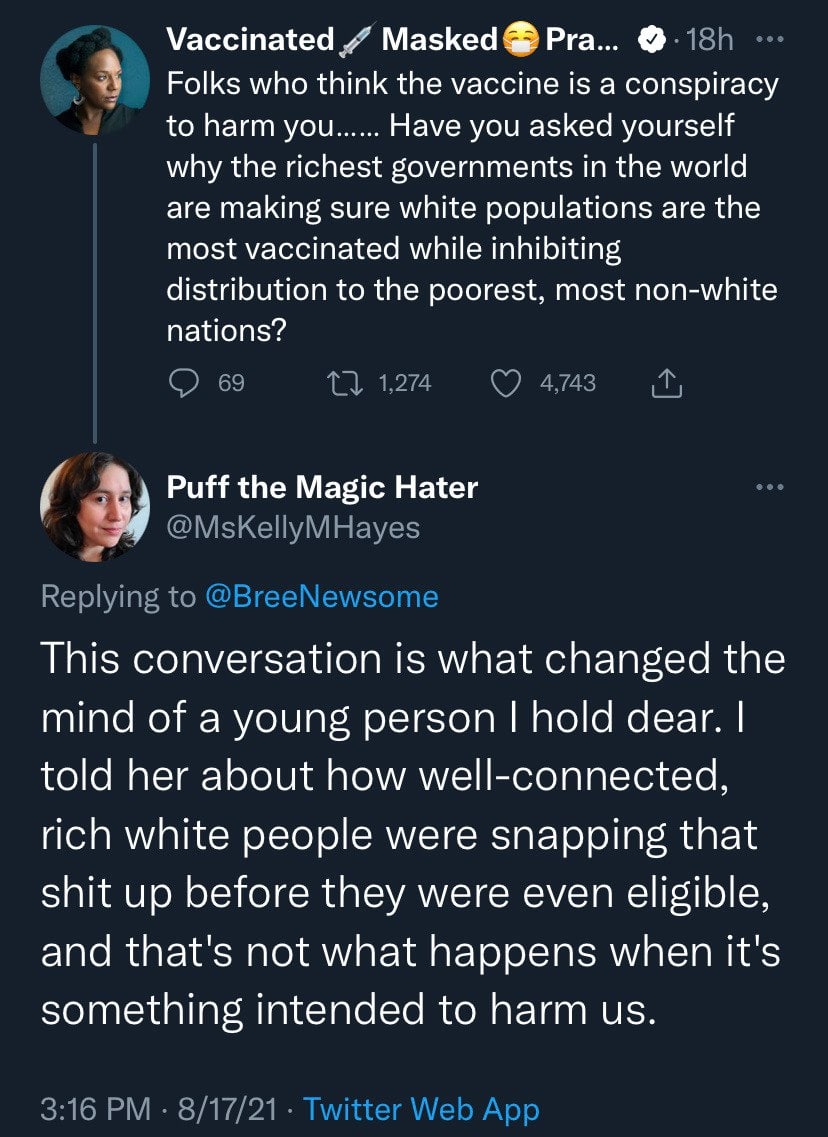Open the @MsKellyMHayes handle

293,527
